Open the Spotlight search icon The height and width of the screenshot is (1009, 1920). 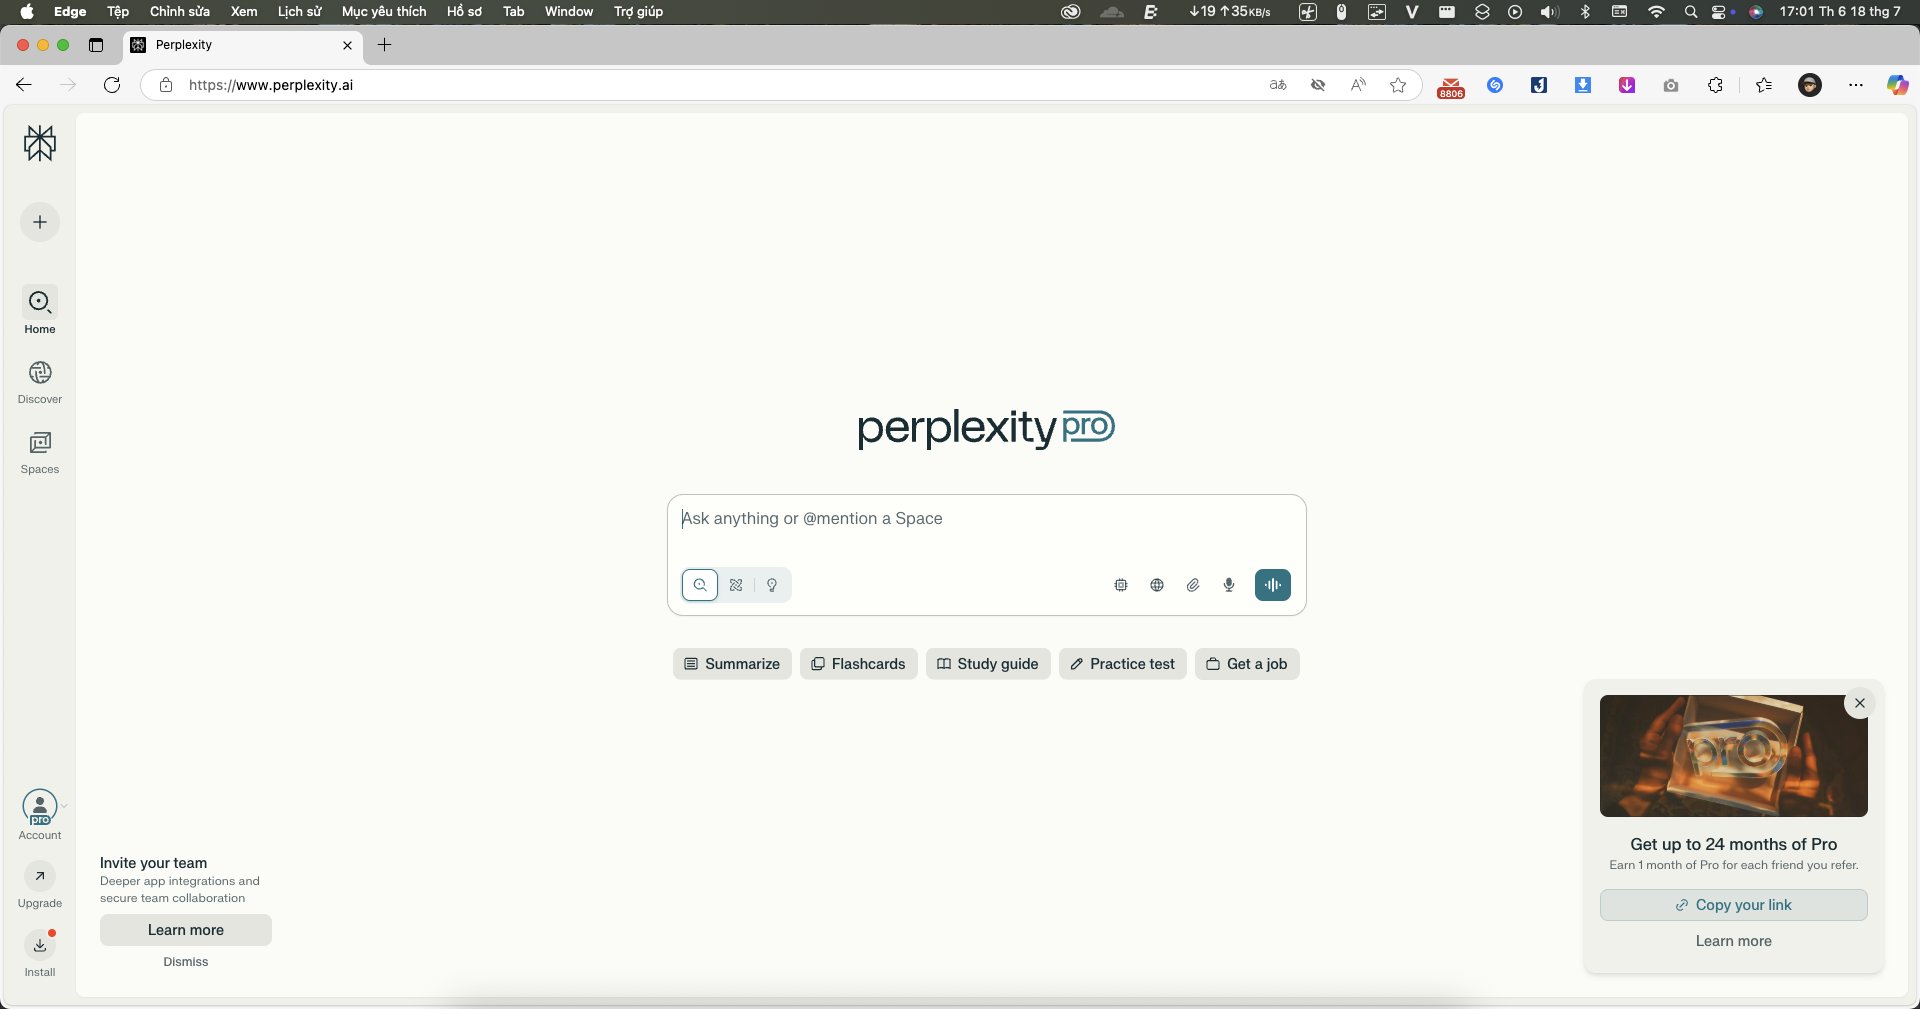[1691, 12]
